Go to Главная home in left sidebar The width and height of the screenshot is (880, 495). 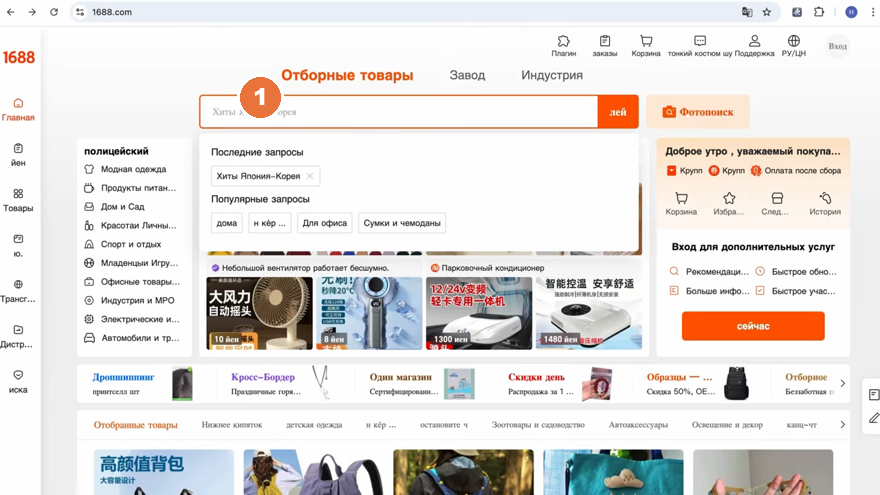tap(18, 109)
